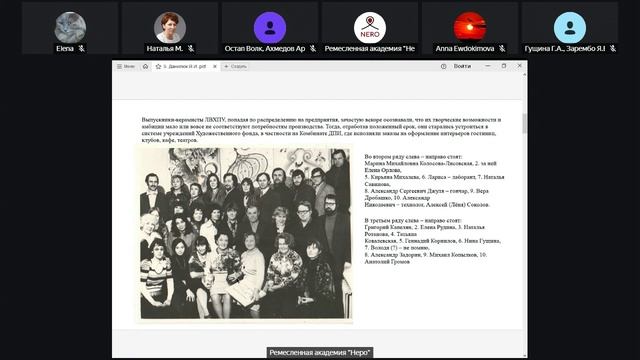Click the paragraph starting "Выпускники-керамисты"
The height and width of the screenshot is (360, 640).
coord(321,130)
